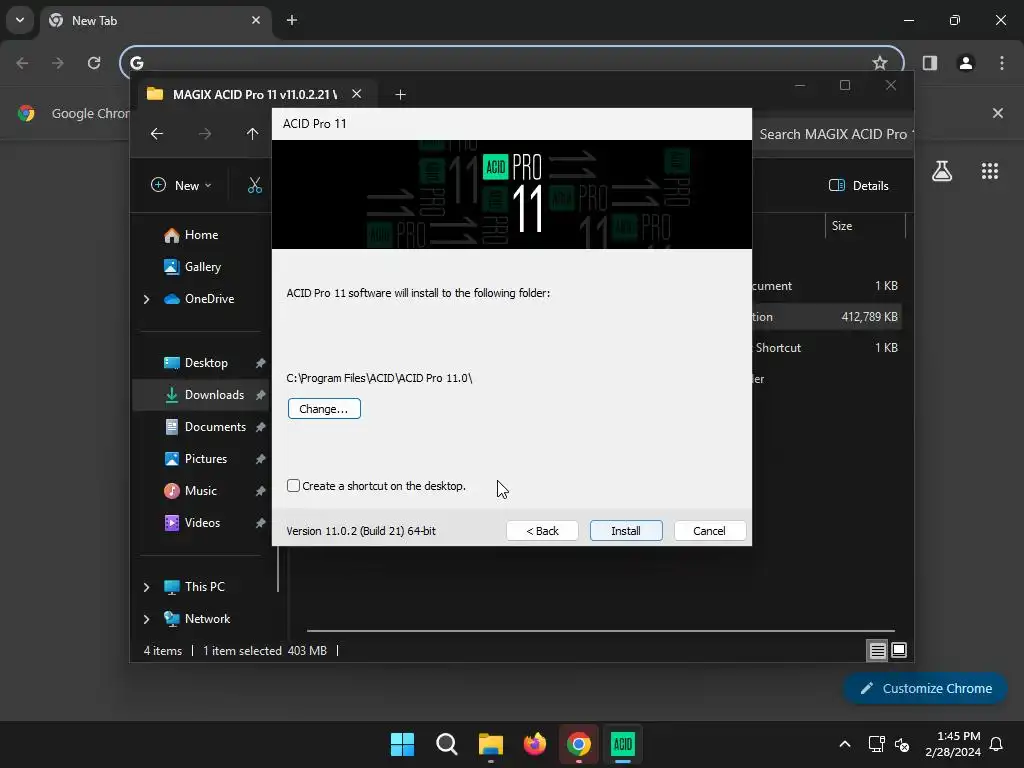Open Videos folder in sidebar
Screen dimensions: 1024x768
pos(202,523)
